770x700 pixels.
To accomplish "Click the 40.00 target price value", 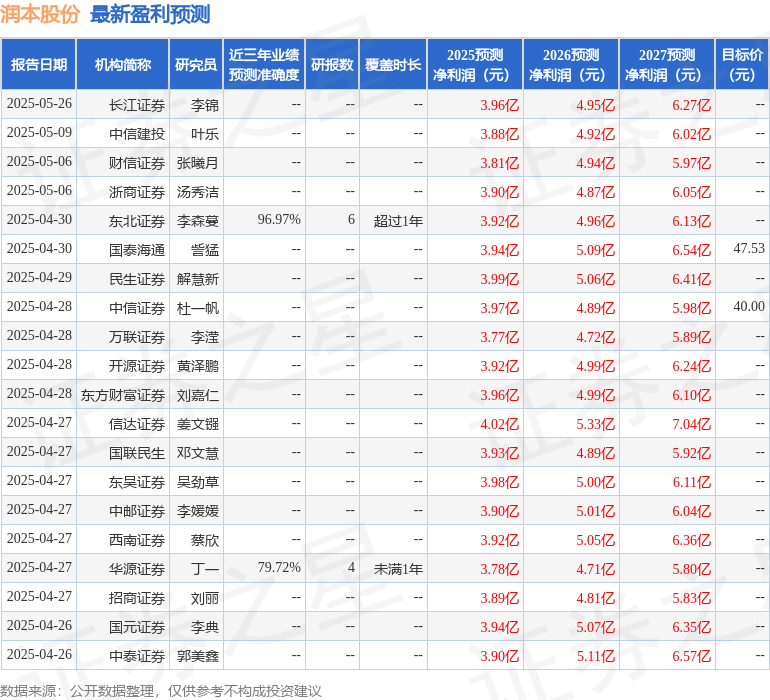I will (748, 307).
